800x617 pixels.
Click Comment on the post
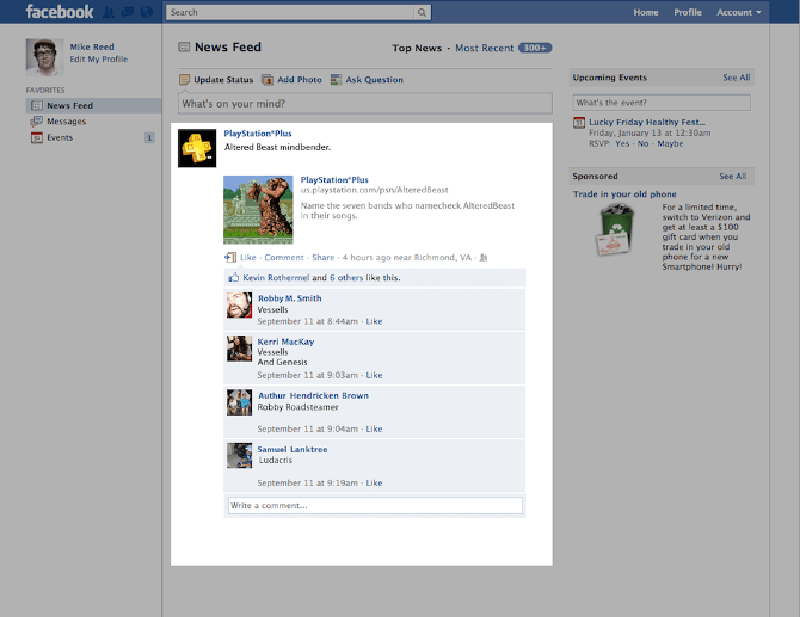click(x=284, y=257)
